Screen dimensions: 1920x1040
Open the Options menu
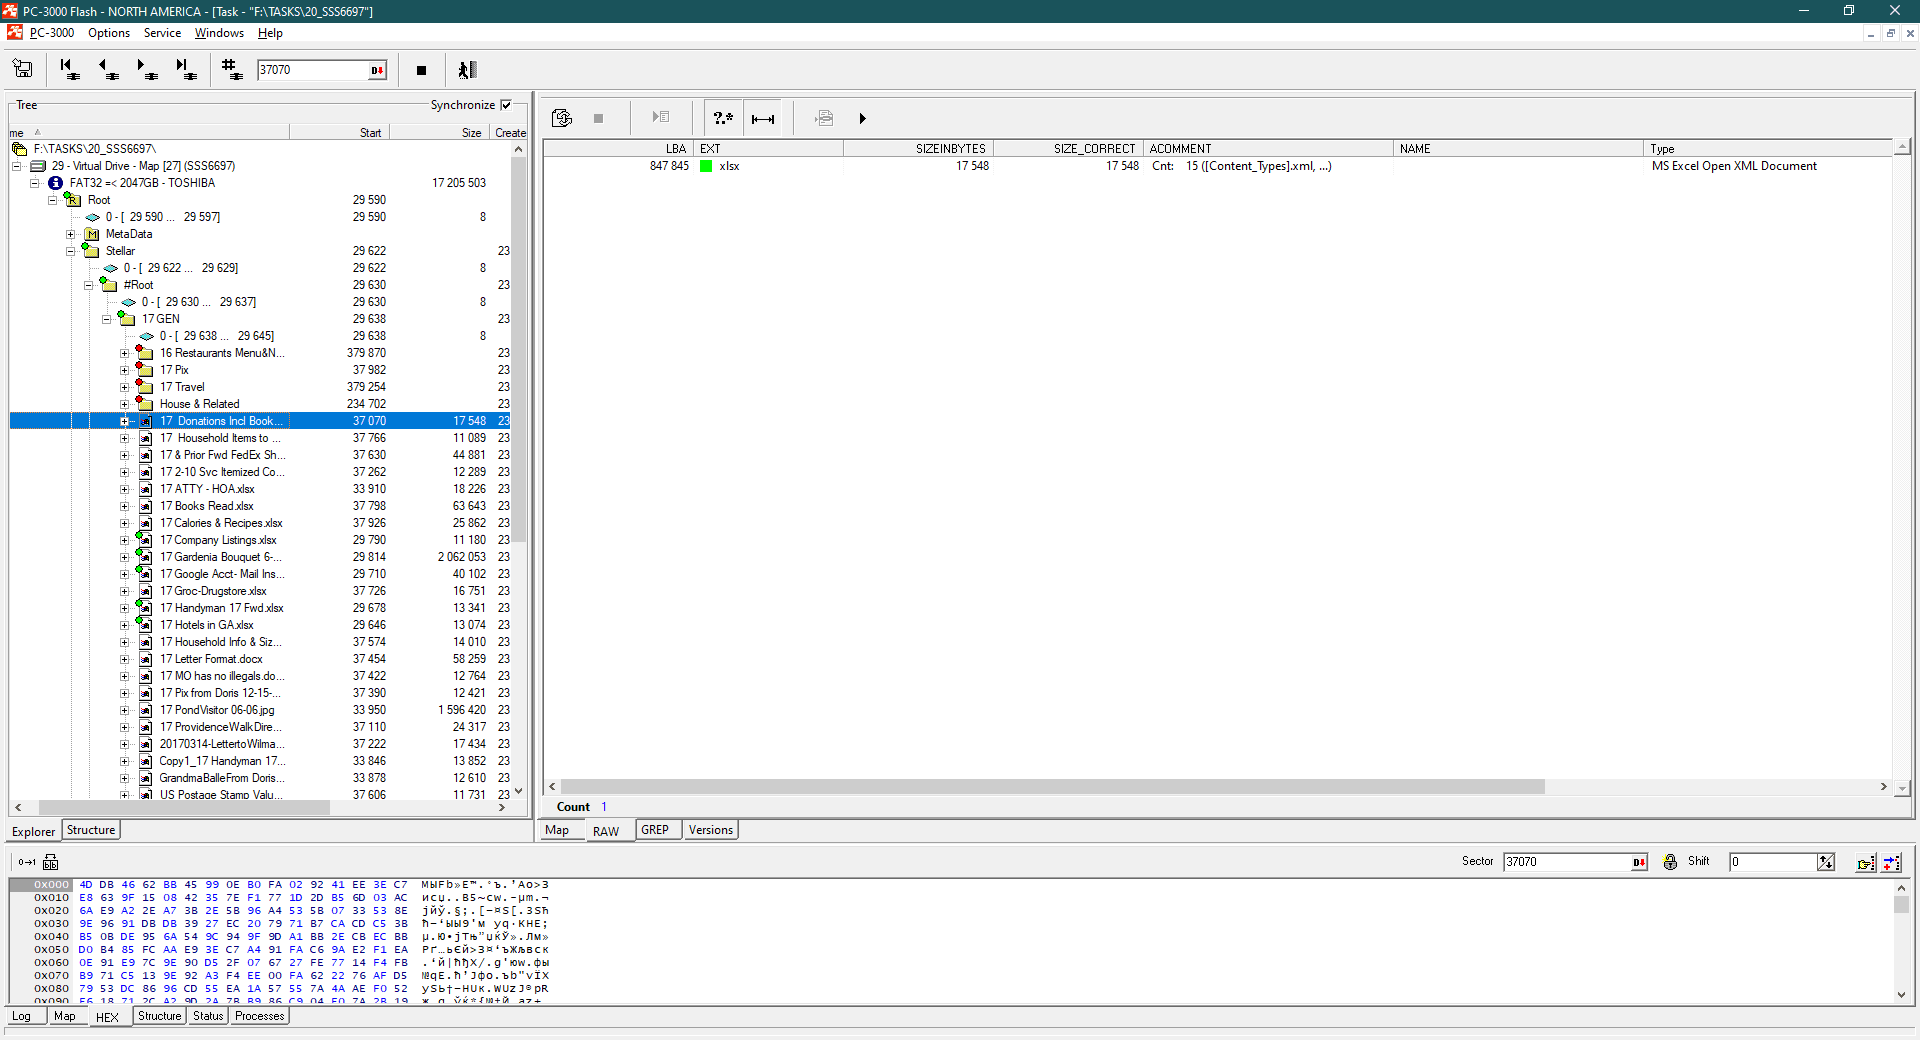click(109, 33)
